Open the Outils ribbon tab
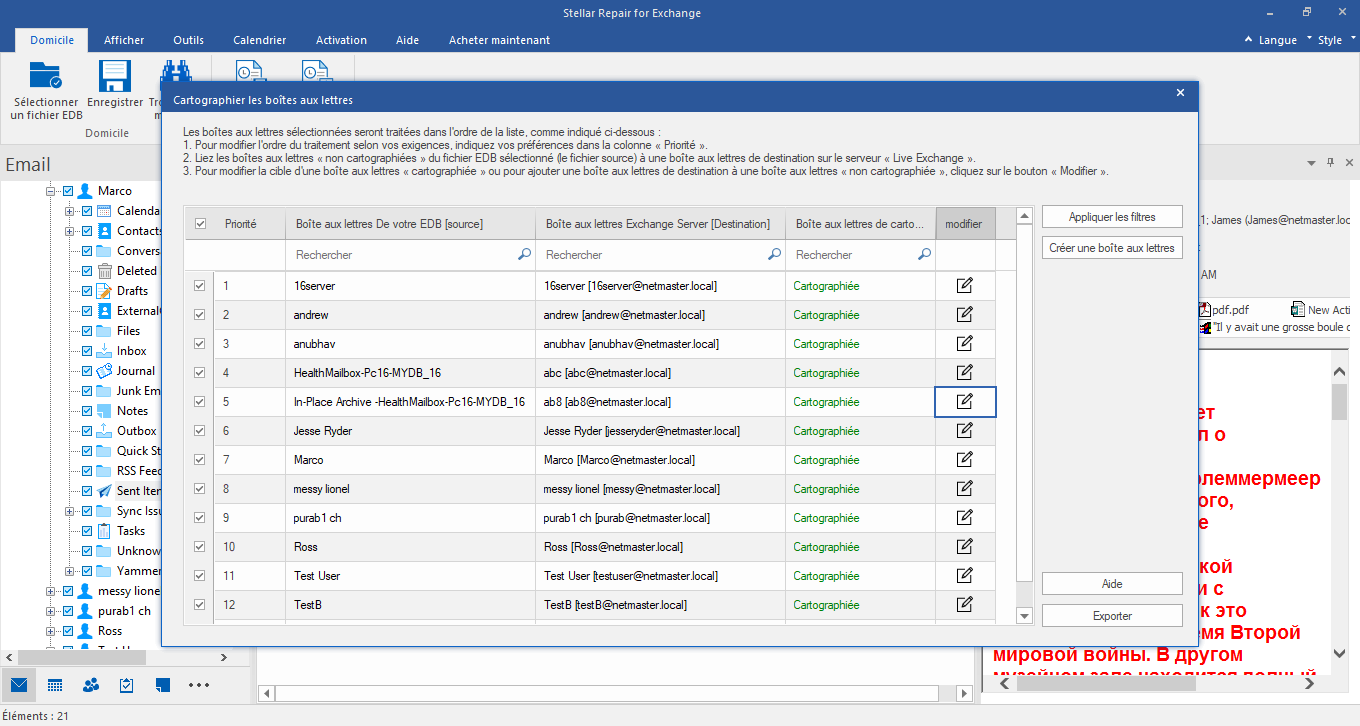 coord(188,40)
